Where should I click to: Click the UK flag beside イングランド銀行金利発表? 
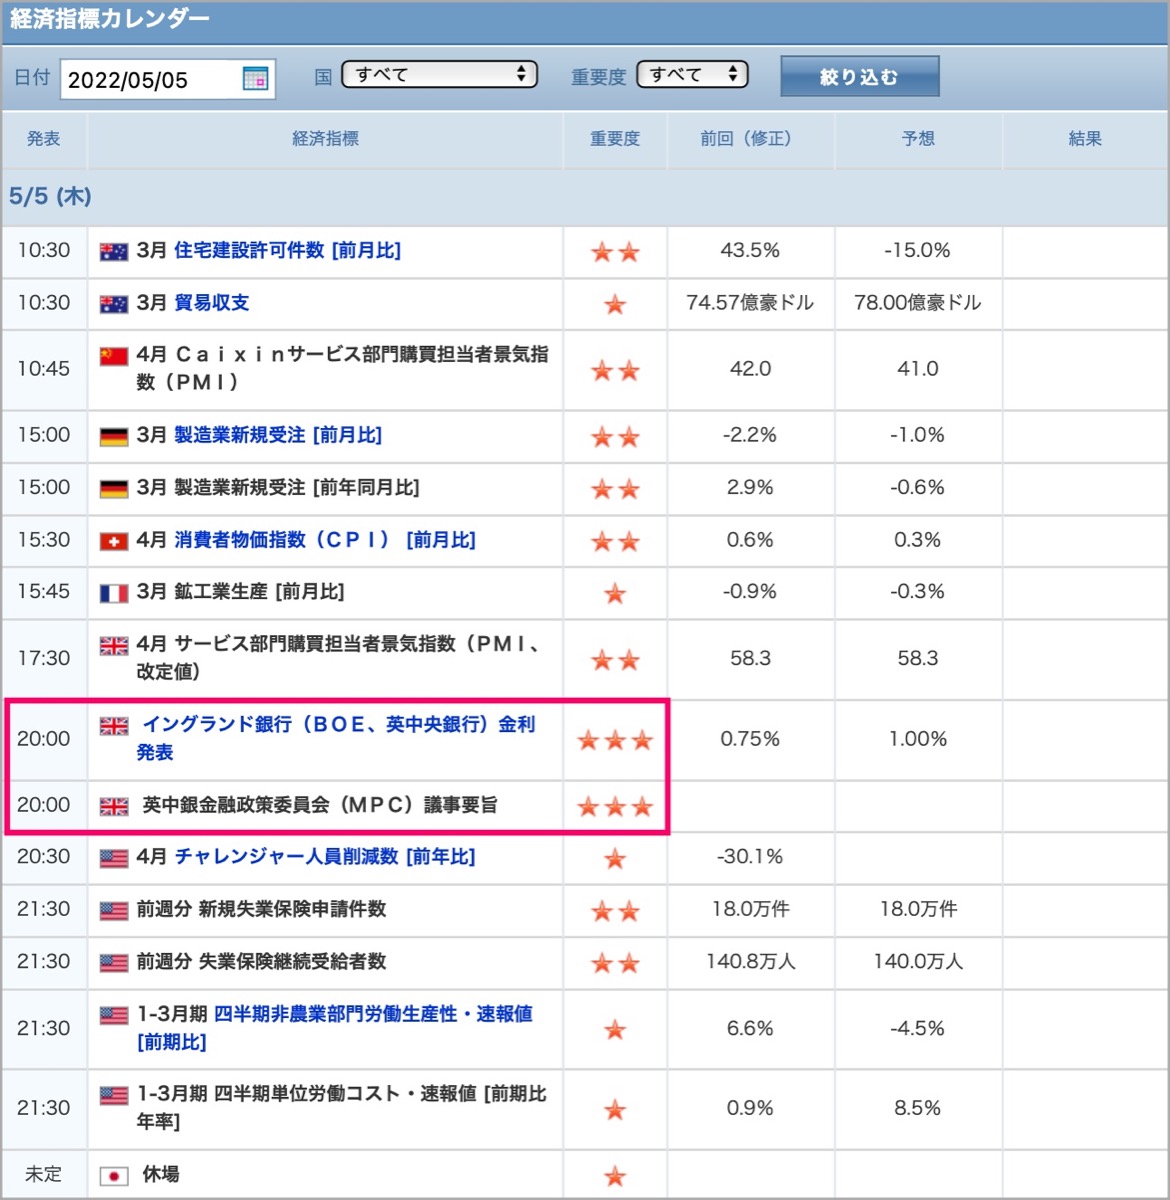[114, 726]
